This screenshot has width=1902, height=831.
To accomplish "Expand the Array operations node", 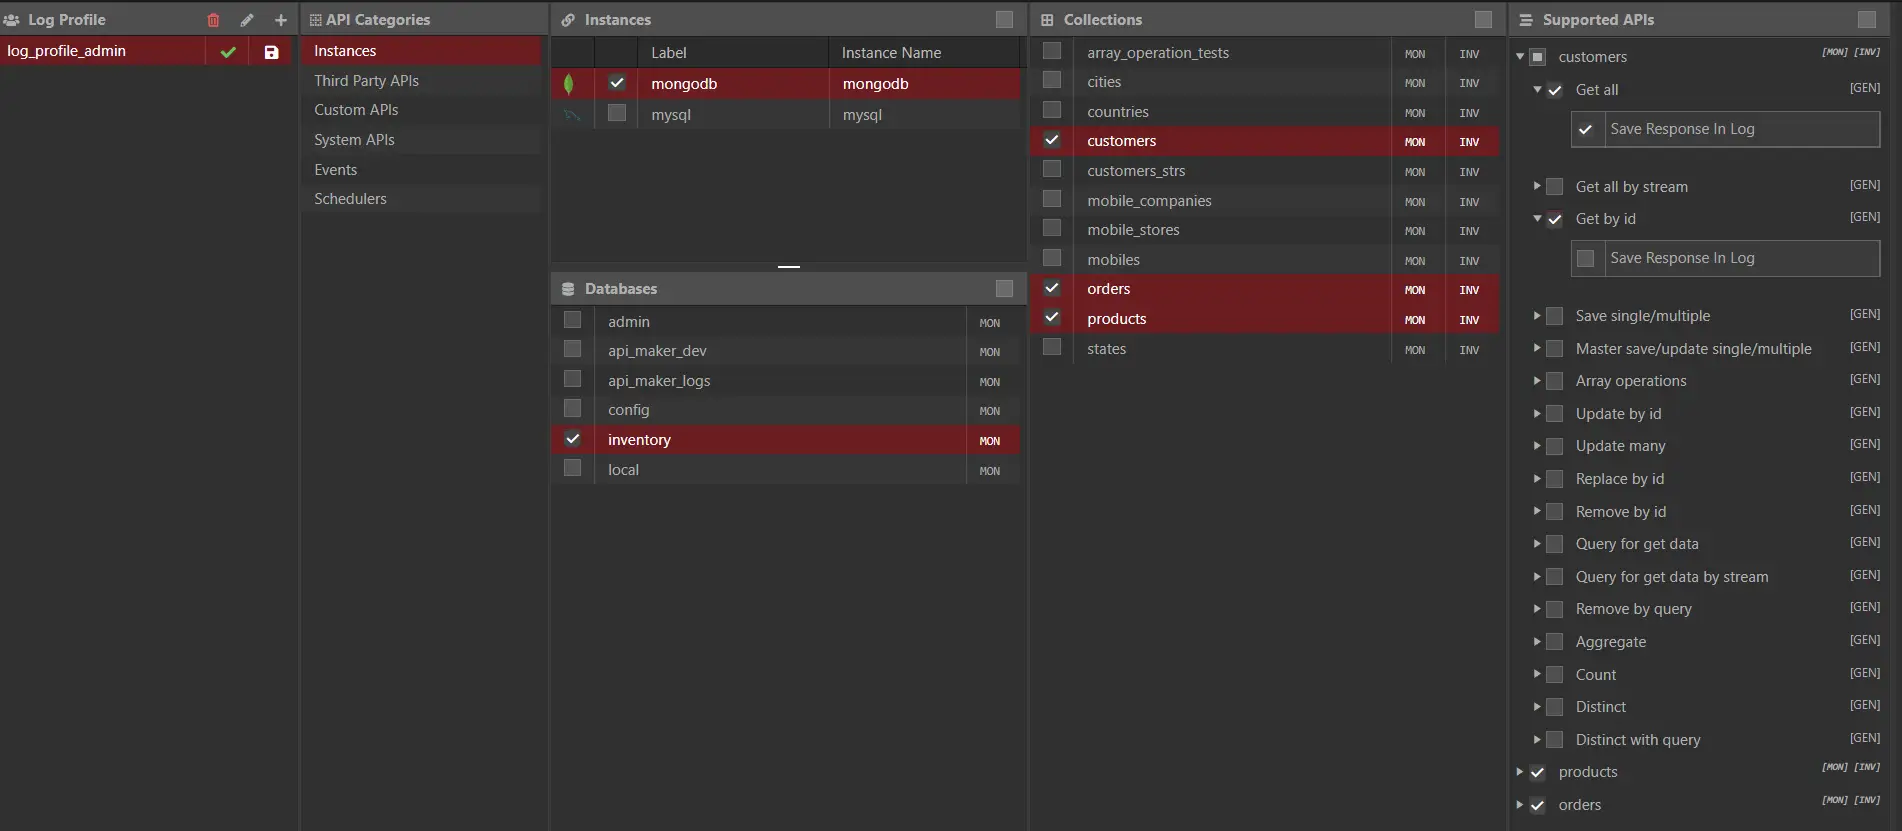I will [x=1537, y=380].
